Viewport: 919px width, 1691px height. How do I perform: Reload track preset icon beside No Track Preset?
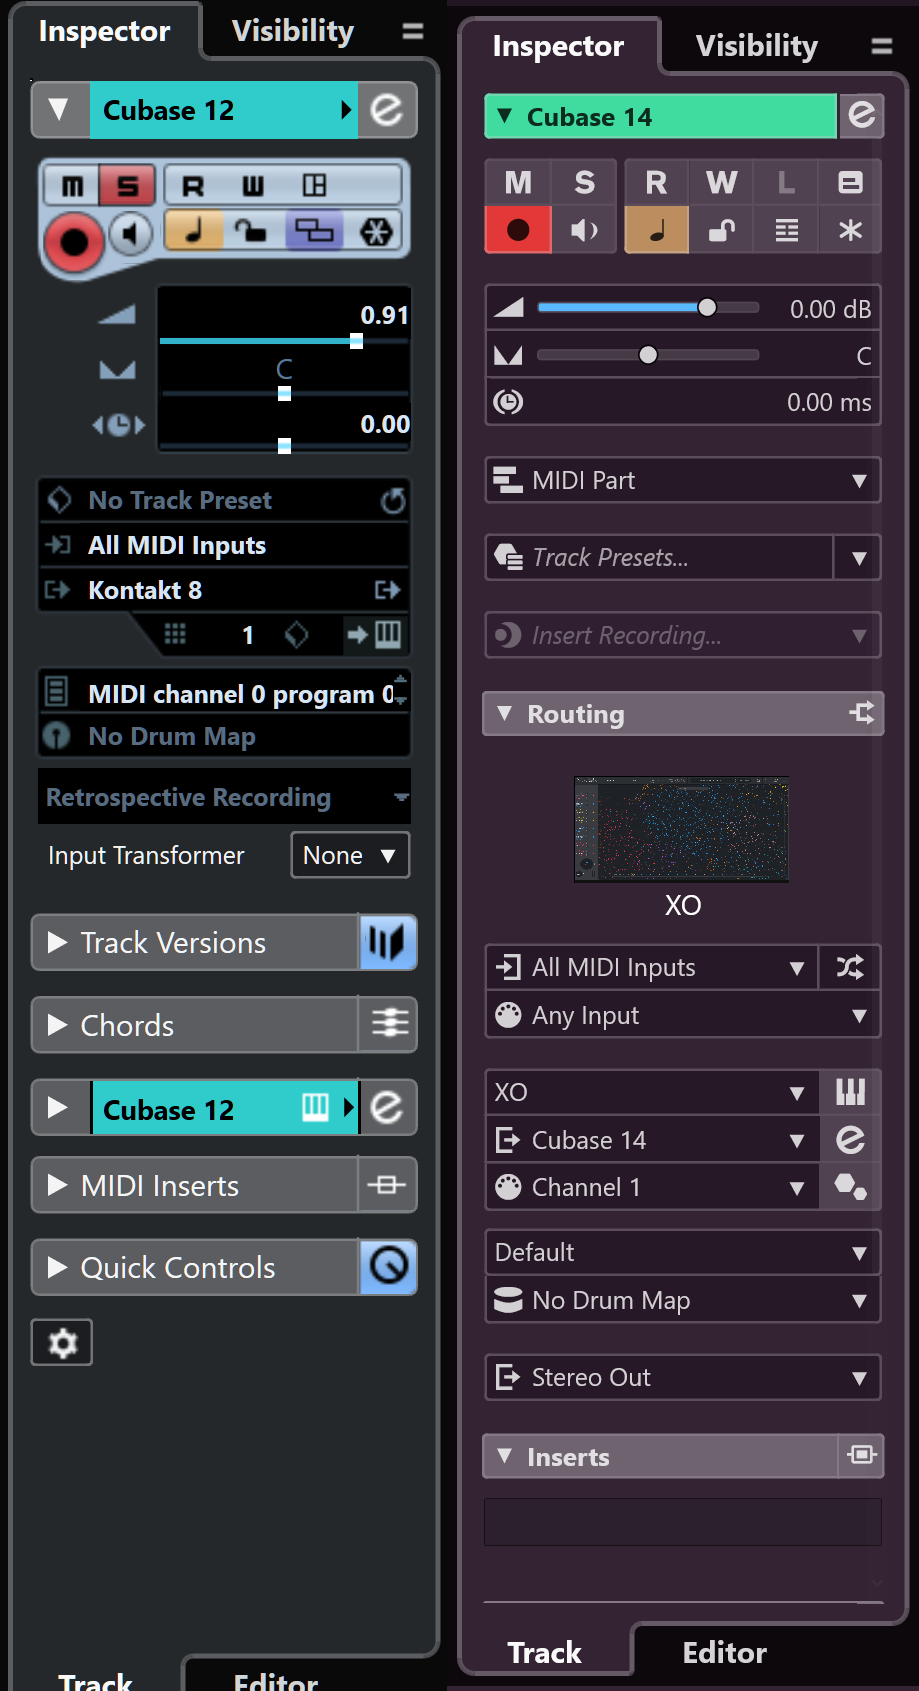(393, 500)
